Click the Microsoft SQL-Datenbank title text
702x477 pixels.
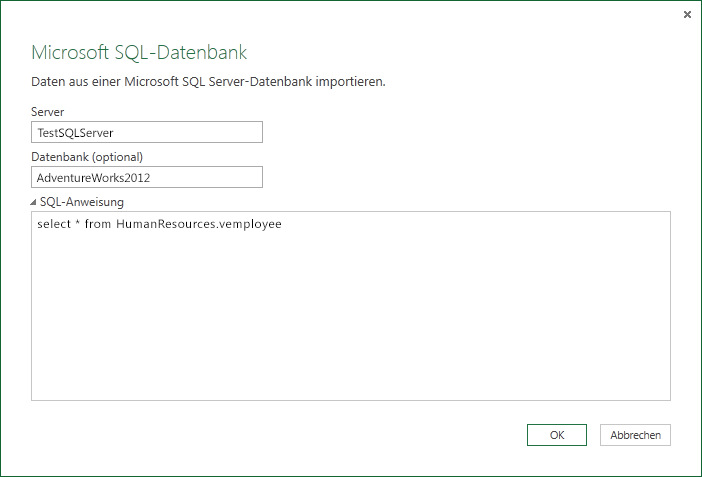tap(139, 52)
